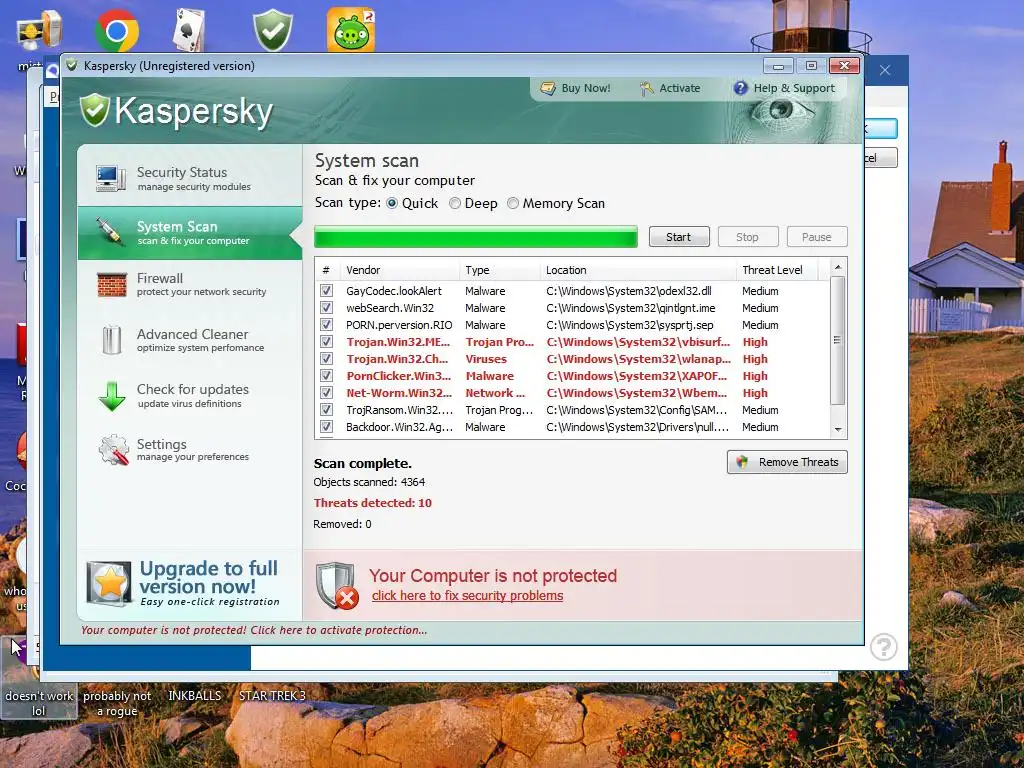The width and height of the screenshot is (1024, 768).
Task: Launch the Bad Piggies desktop icon
Action: pyautogui.click(x=351, y=30)
